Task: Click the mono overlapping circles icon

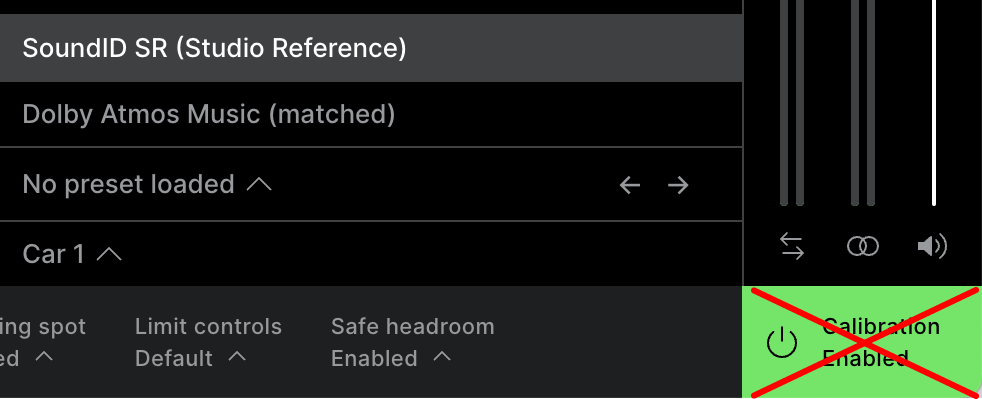Action: tap(862, 246)
